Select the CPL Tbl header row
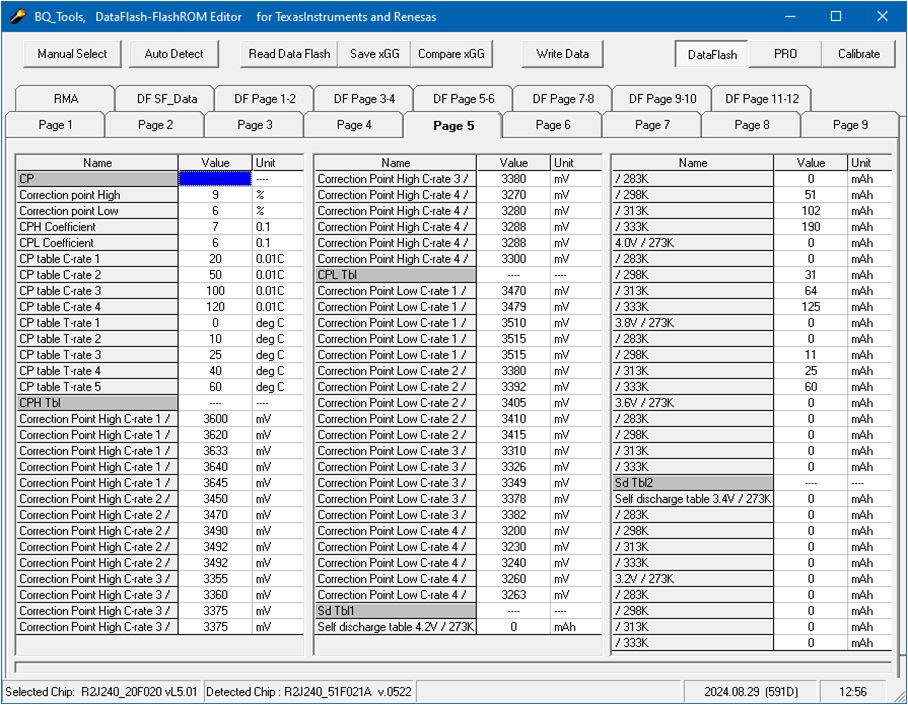Image resolution: width=908 pixels, height=705 pixels. coord(395,275)
